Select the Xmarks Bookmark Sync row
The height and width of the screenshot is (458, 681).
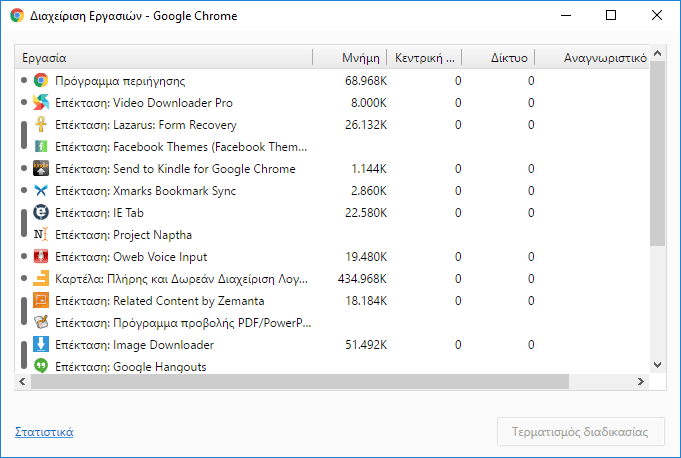332,191
